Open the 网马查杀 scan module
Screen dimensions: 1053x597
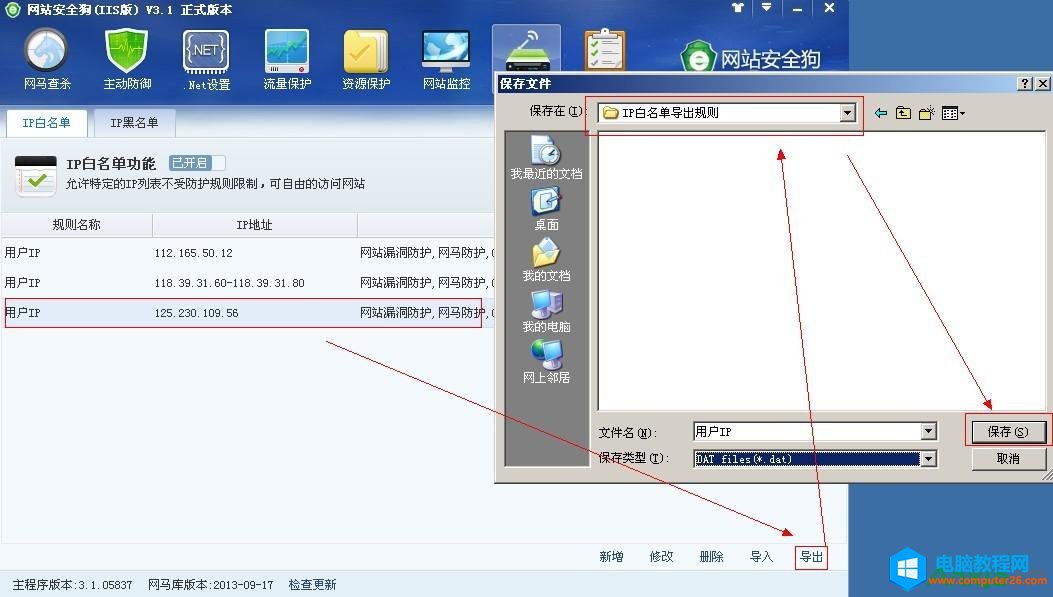(47, 60)
